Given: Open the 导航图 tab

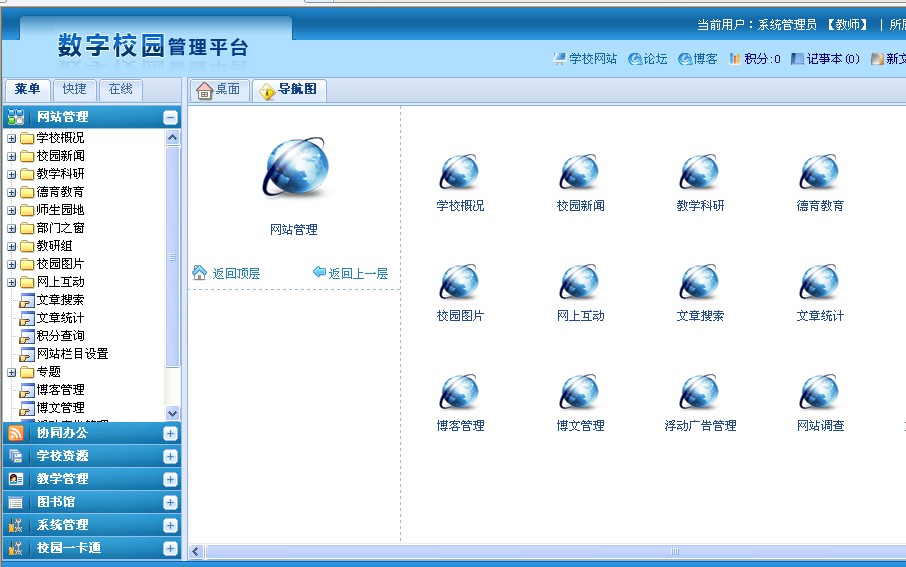Looking at the screenshot, I should (289, 90).
